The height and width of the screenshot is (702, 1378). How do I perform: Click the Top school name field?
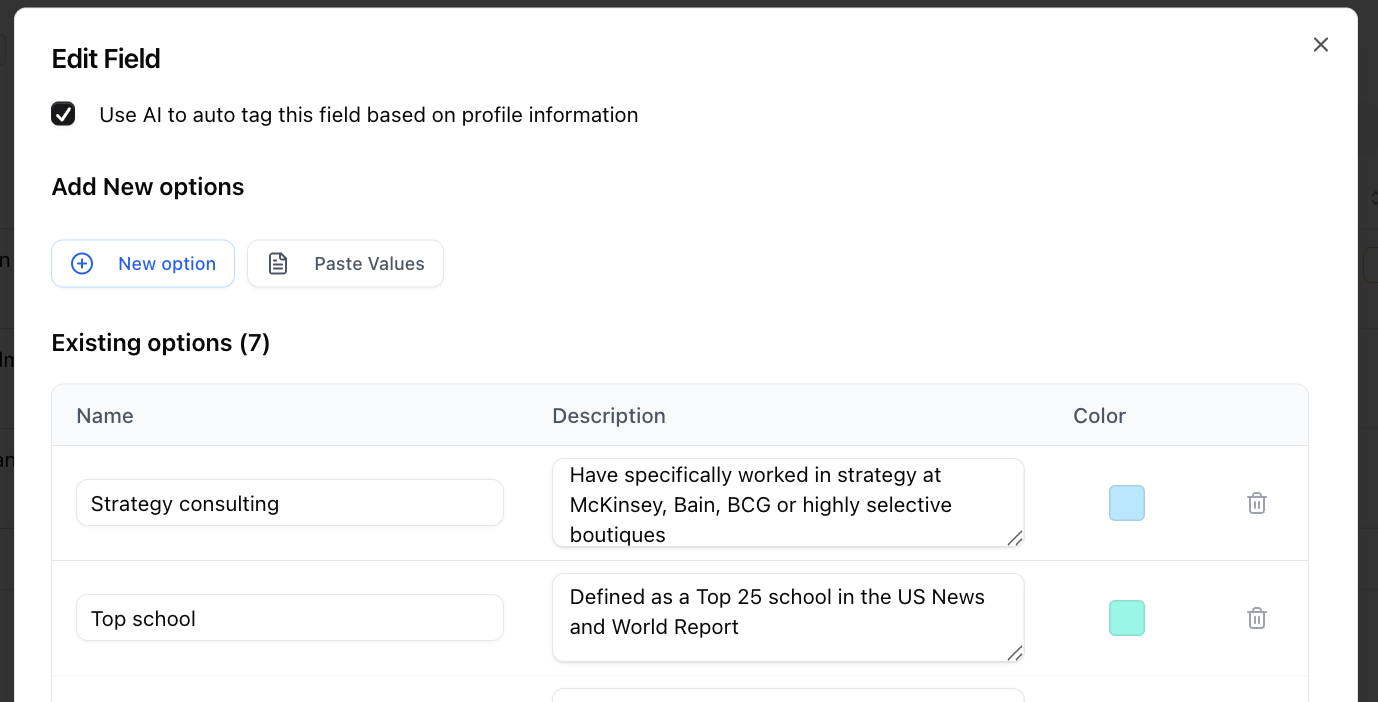(x=290, y=618)
